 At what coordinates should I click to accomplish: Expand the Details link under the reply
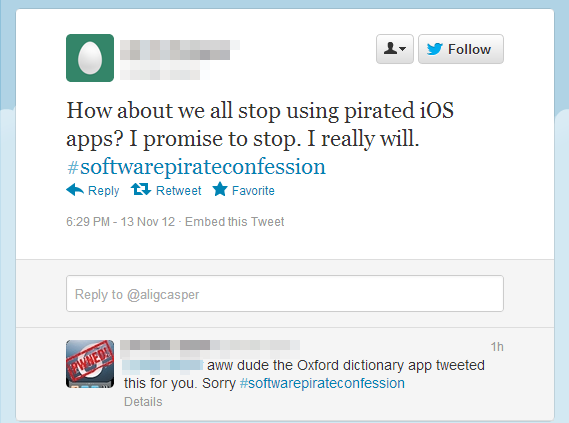pyautogui.click(x=143, y=402)
